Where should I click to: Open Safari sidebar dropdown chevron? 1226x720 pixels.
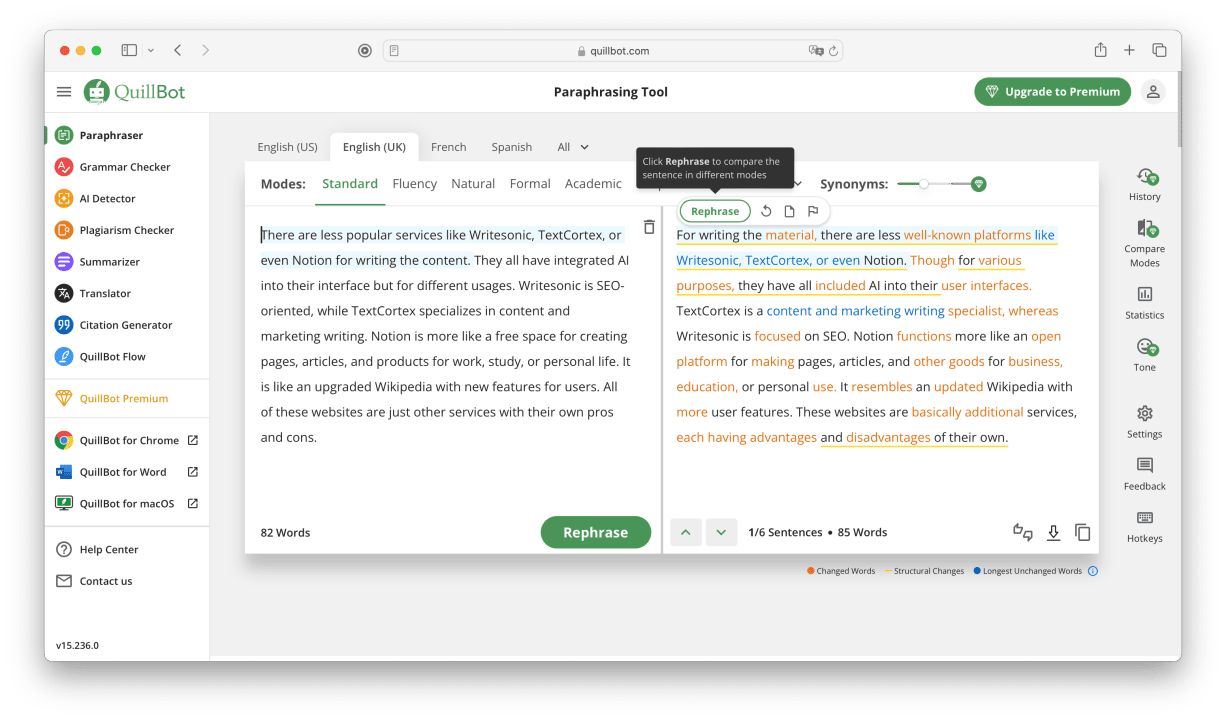(x=151, y=50)
